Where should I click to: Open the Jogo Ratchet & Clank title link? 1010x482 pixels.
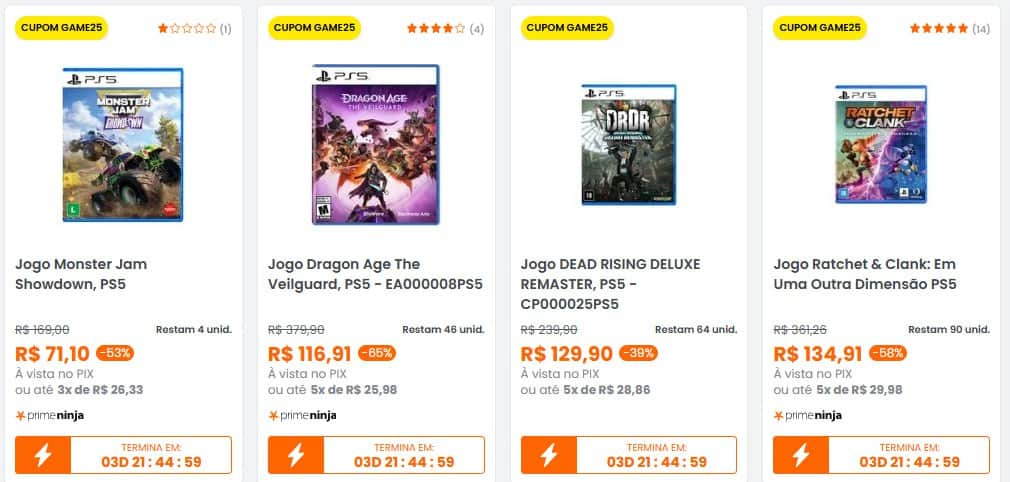(x=865, y=274)
